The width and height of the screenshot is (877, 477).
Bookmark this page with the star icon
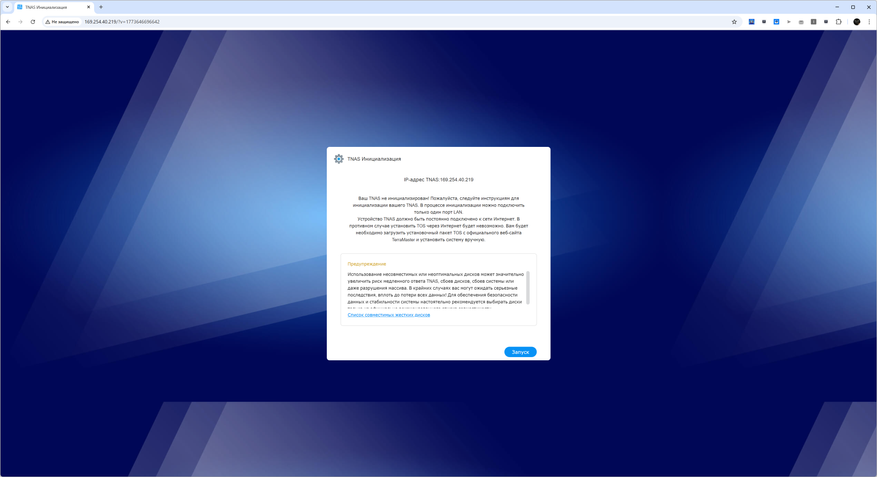(734, 22)
